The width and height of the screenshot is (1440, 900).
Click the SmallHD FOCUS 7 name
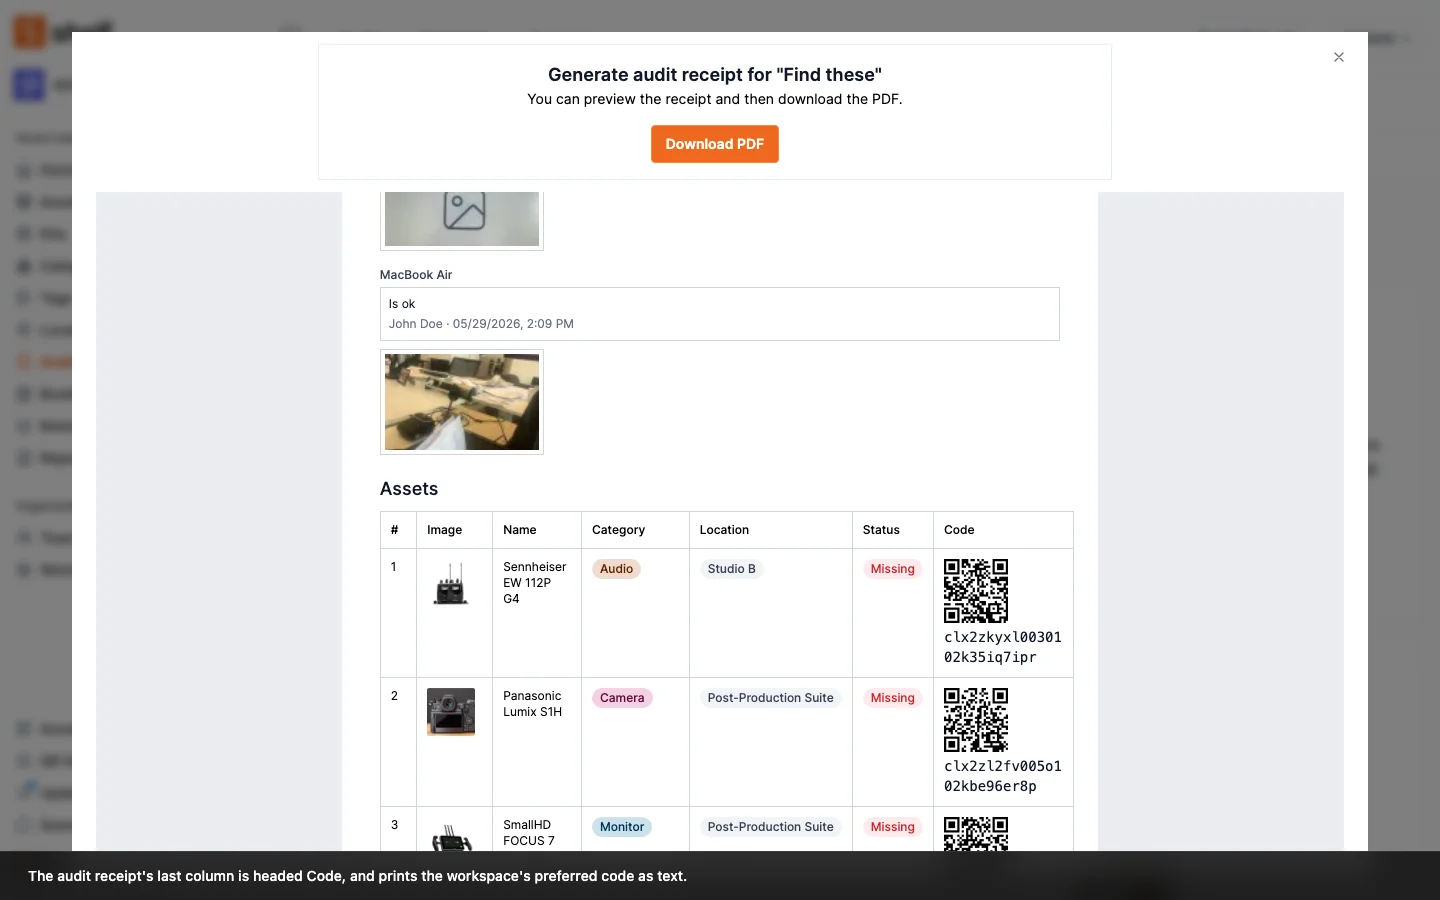click(529, 833)
